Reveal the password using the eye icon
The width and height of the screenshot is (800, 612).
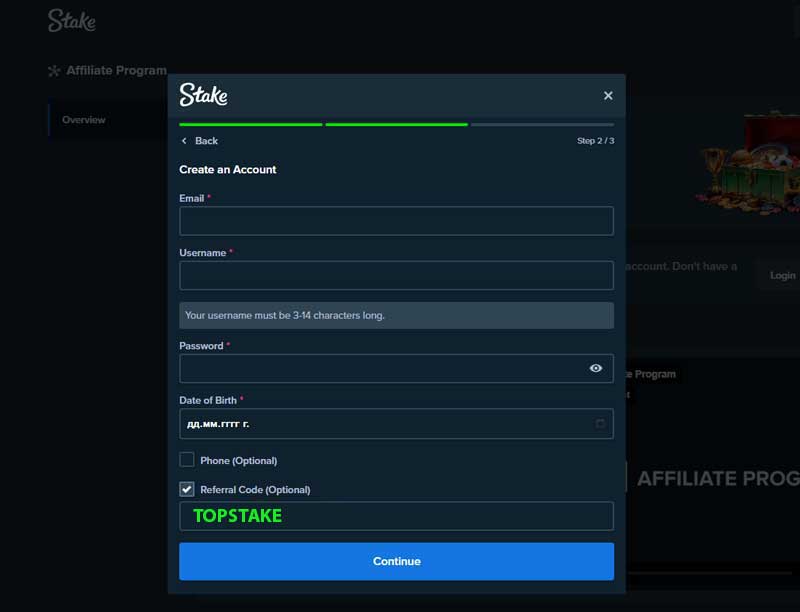click(x=597, y=368)
